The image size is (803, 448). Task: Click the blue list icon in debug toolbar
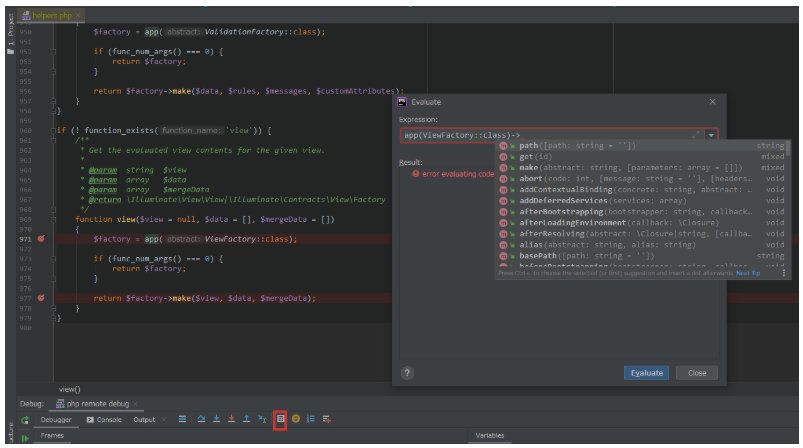point(311,419)
